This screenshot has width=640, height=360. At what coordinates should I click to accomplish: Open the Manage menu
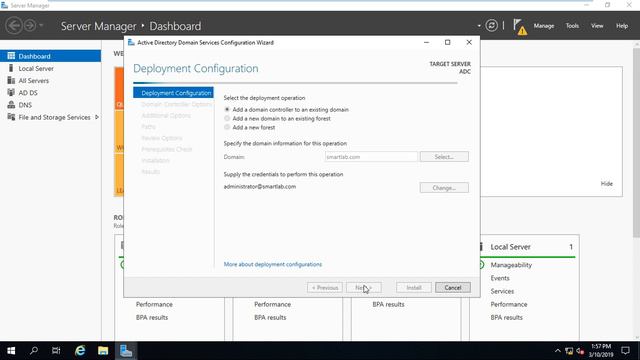pyautogui.click(x=544, y=26)
